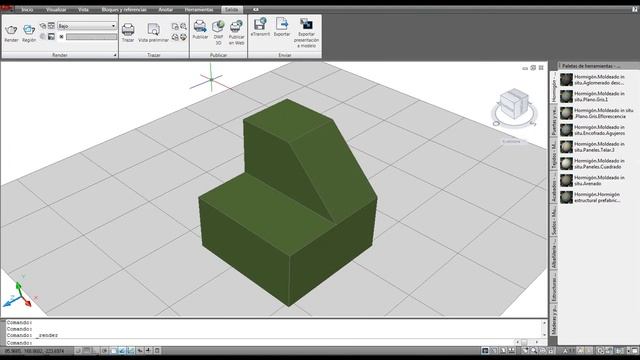Open the Anotar ribbon tab
Viewport: 640px width, 360px height.
pos(166,9)
